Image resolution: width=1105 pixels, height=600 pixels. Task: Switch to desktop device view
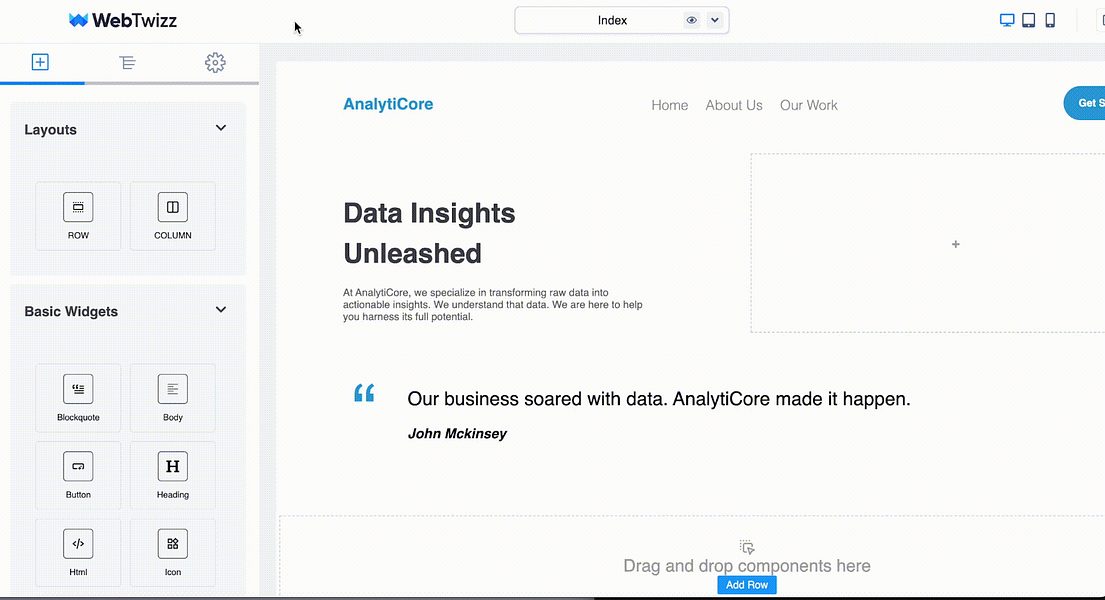click(1007, 20)
